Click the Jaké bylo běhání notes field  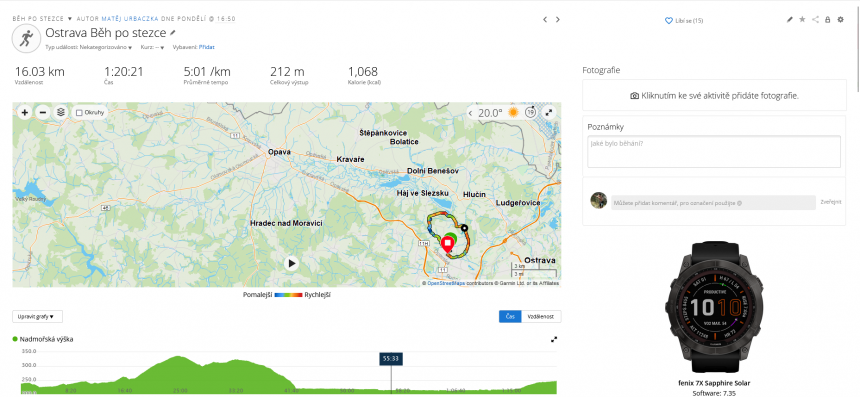pyautogui.click(x=714, y=151)
